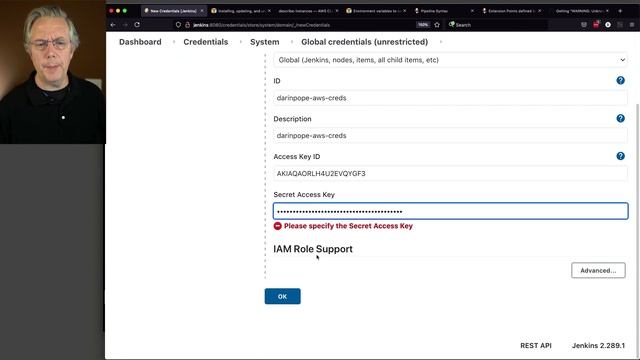The width and height of the screenshot is (640, 360).
Task: Click the red extension icon in toolbar
Action: click(596, 25)
